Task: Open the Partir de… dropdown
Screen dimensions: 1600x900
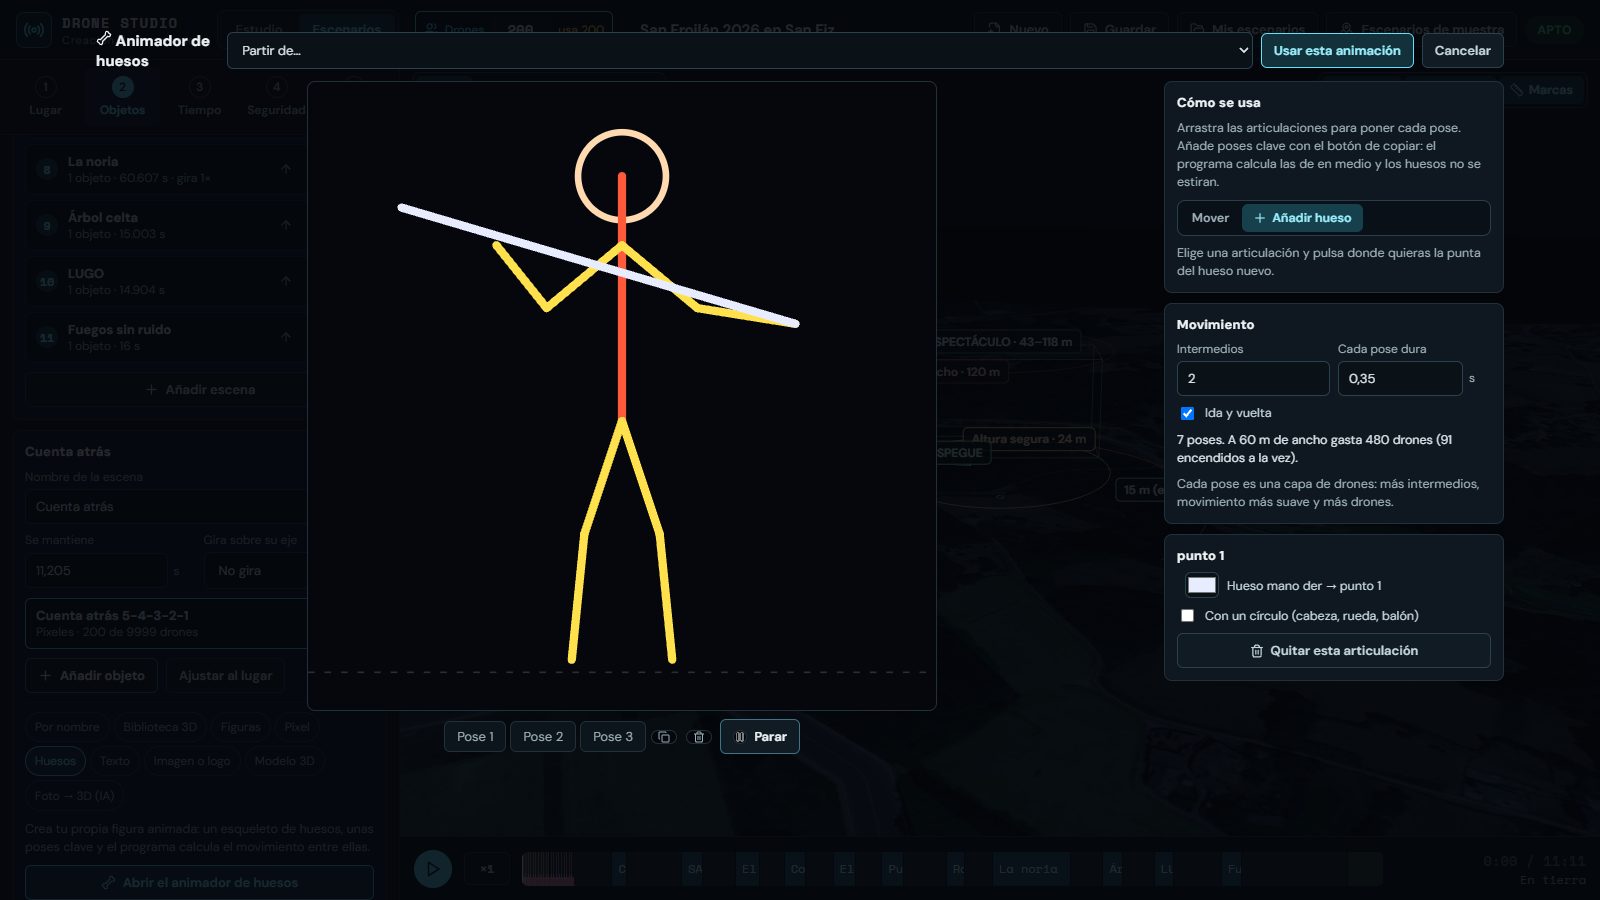Action: (x=740, y=50)
